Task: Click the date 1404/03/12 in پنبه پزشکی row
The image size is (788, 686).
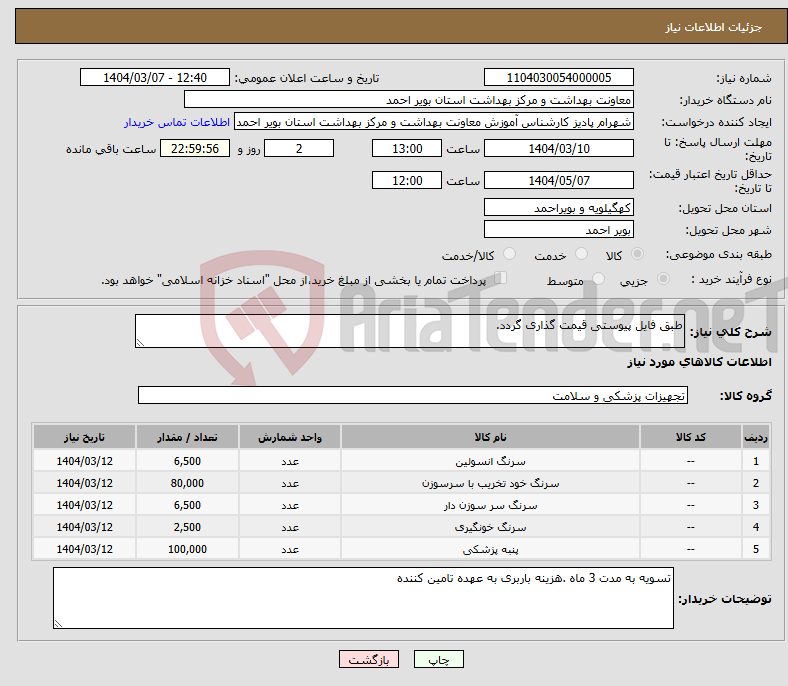Action: [x=84, y=549]
